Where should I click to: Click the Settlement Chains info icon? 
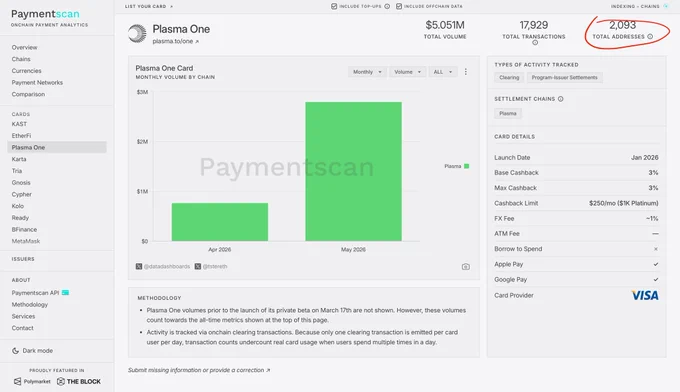pyautogui.click(x=561, y=99)
